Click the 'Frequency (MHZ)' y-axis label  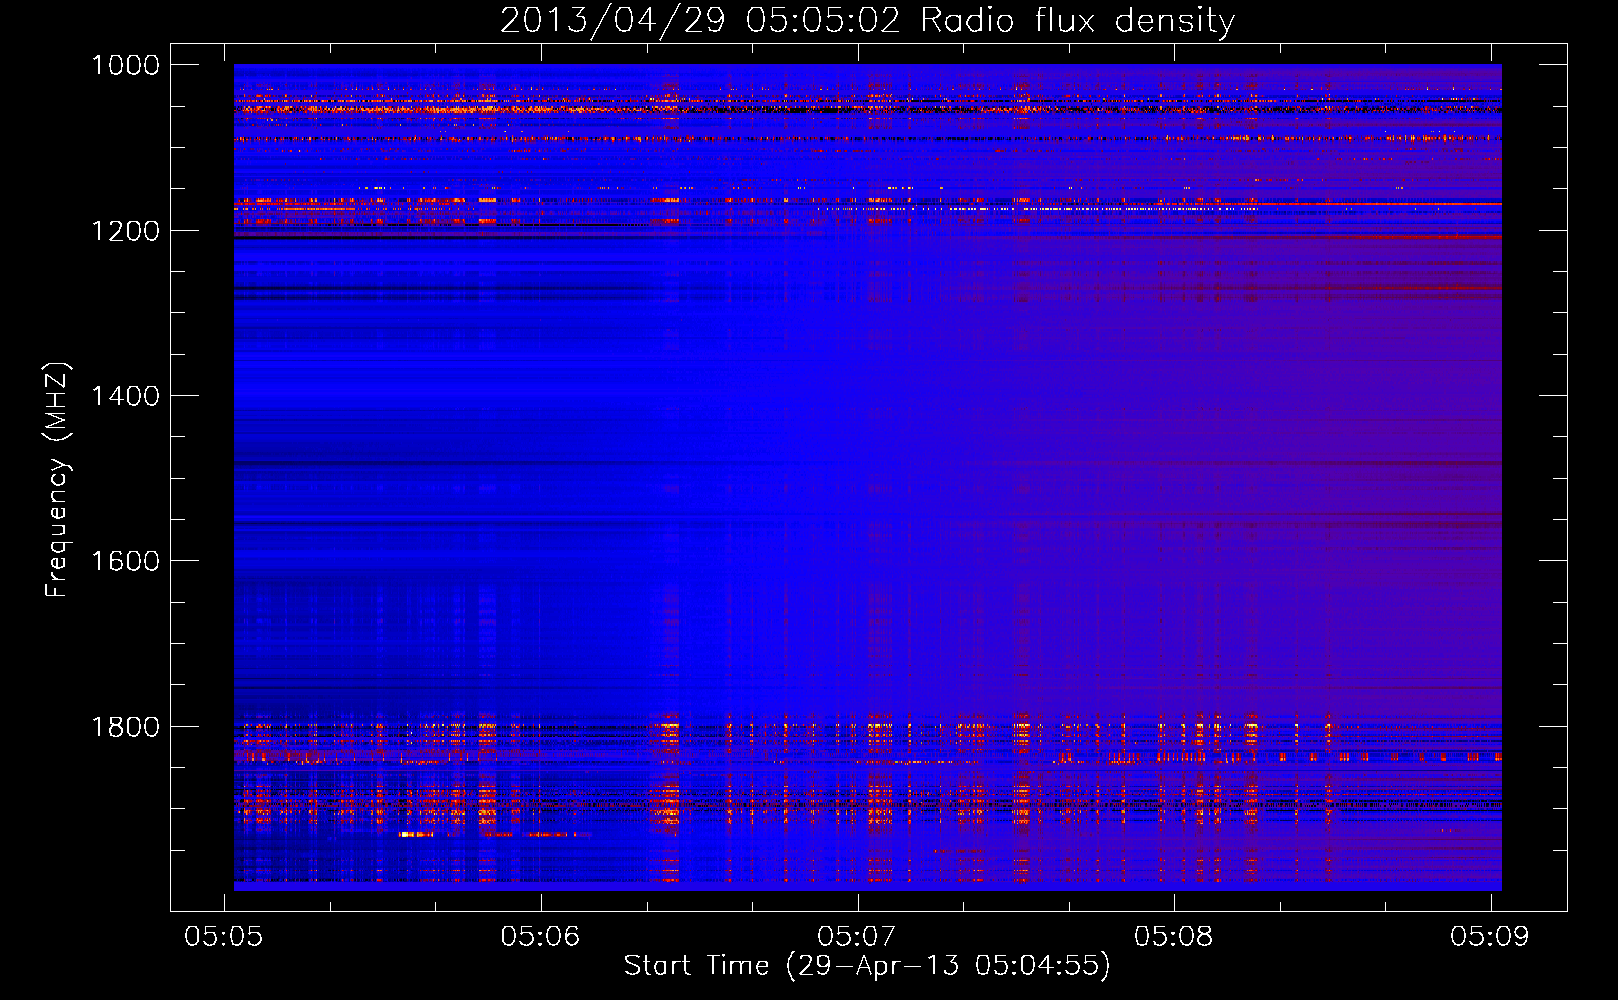tap(57, 480)
